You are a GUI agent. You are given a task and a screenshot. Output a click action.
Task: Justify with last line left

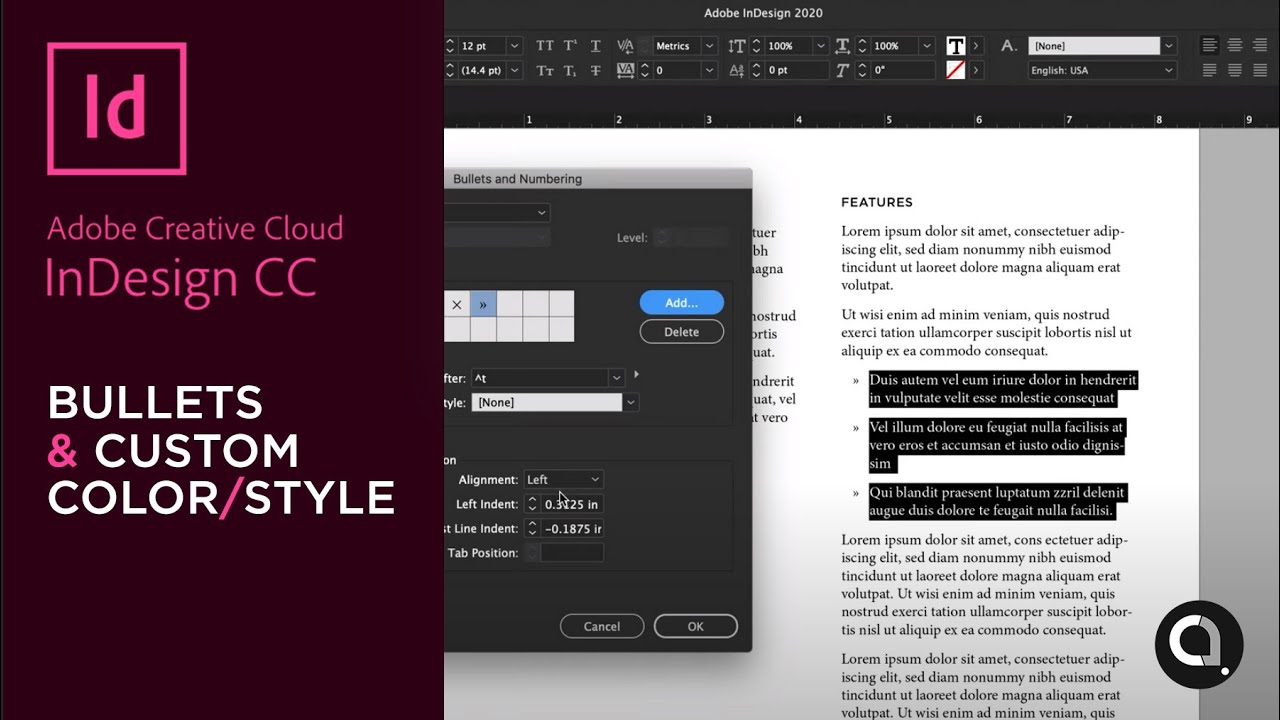[x=1210, y=70]
